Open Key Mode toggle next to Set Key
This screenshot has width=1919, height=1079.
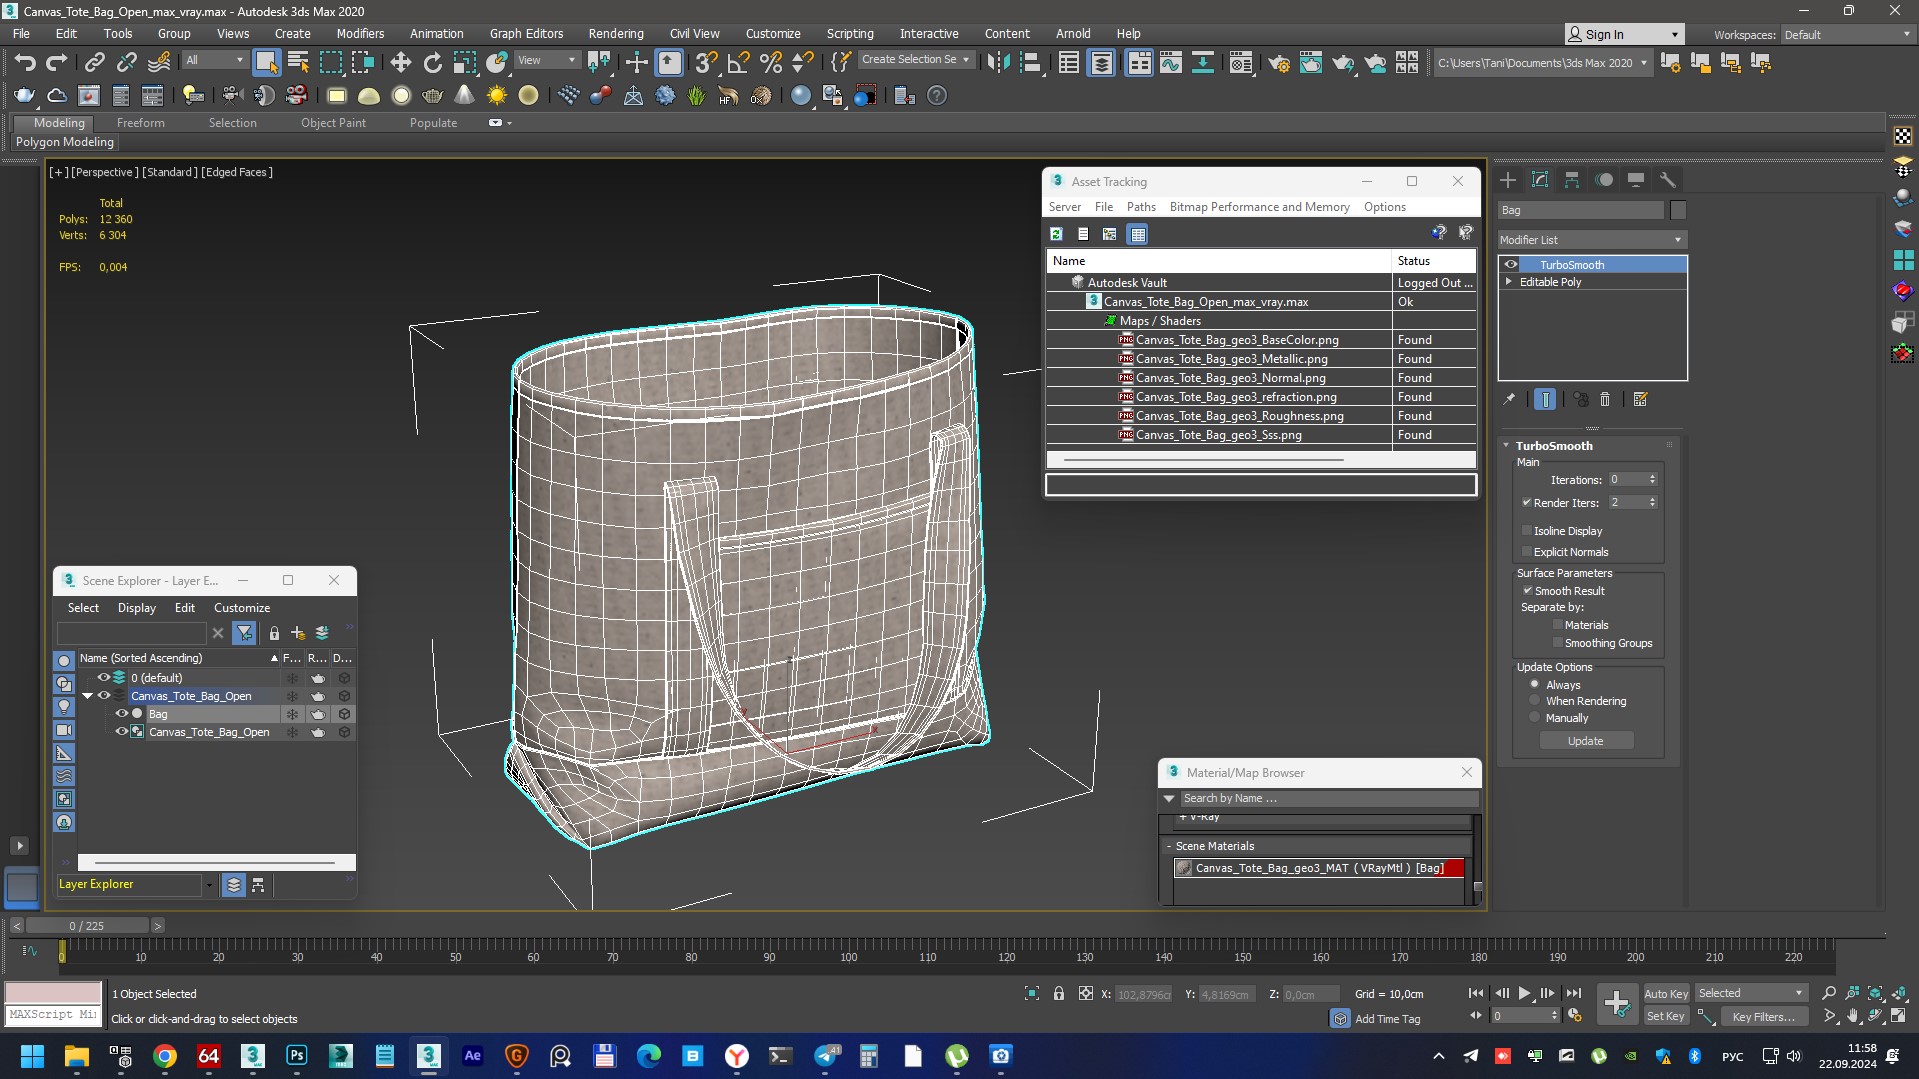1707,1016
